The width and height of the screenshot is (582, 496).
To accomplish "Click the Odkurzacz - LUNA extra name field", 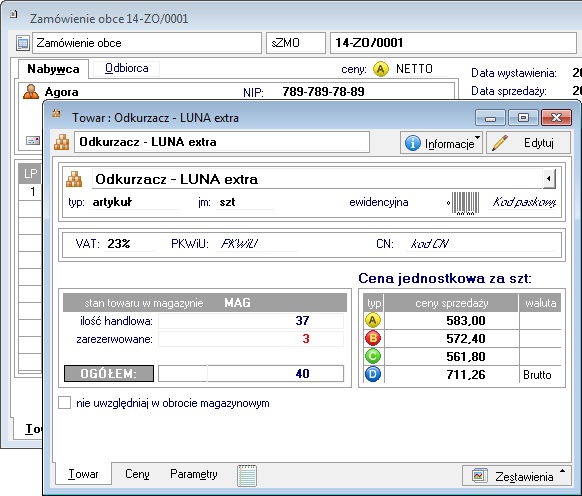I will pyautogui.click(x=222, y=142).
